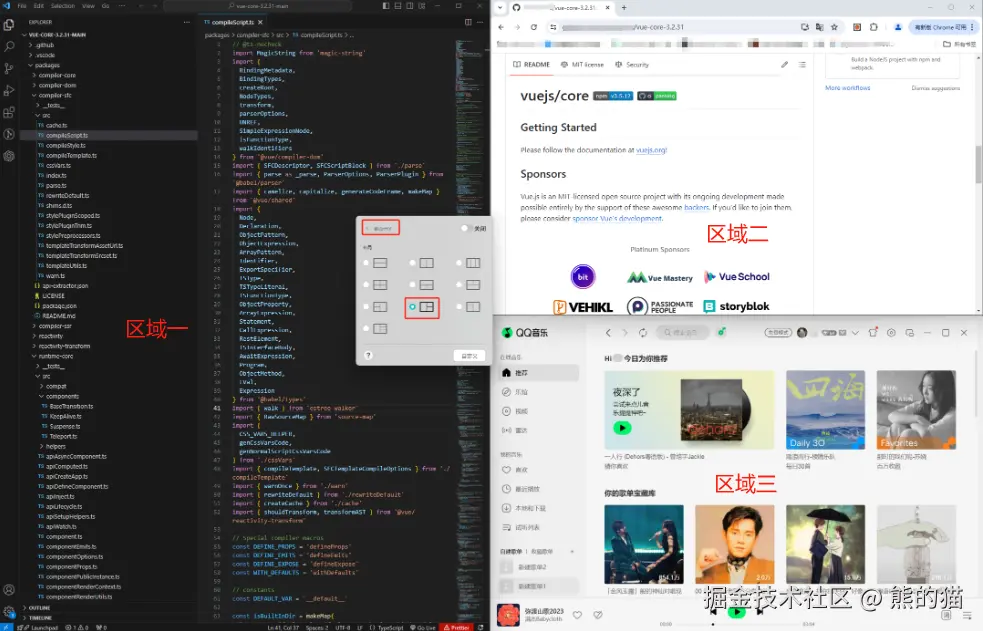Screen dimensions: 983x631
Task: Click help question mark in layout popup
Action: point(369,355)
